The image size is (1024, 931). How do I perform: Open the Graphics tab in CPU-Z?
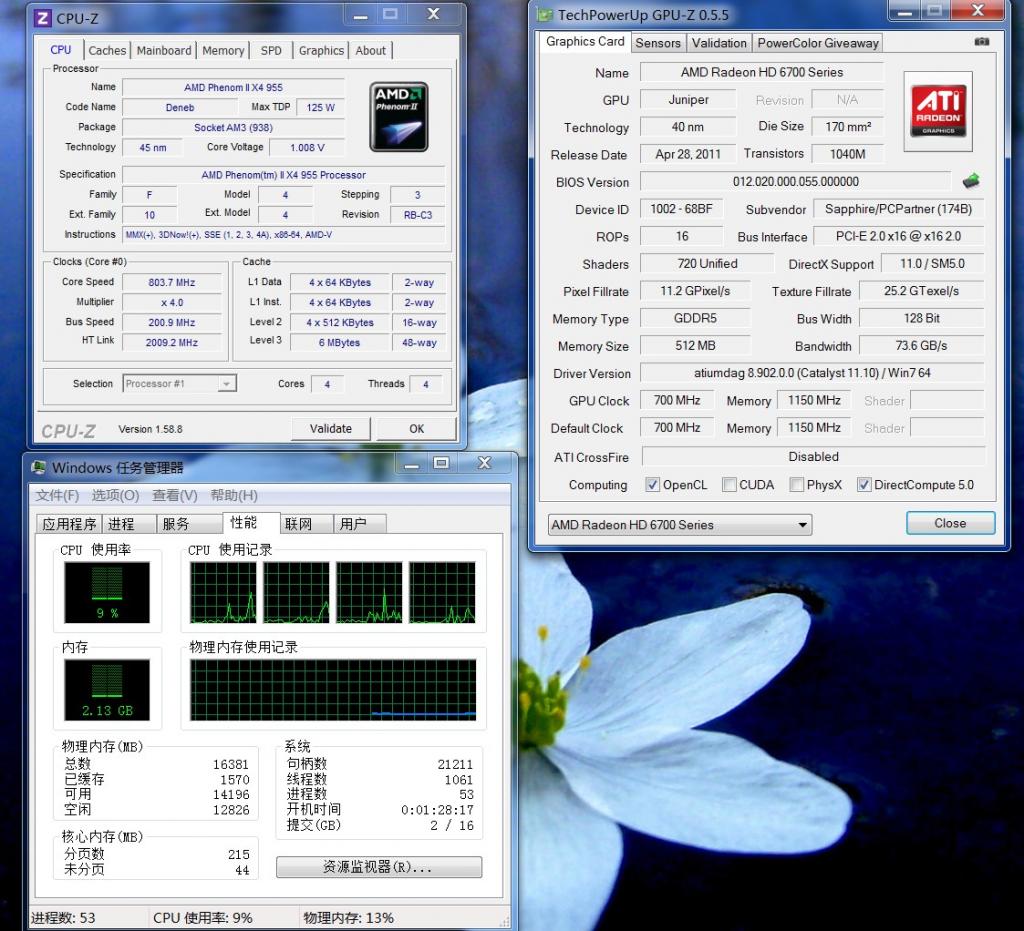point(321,50)
